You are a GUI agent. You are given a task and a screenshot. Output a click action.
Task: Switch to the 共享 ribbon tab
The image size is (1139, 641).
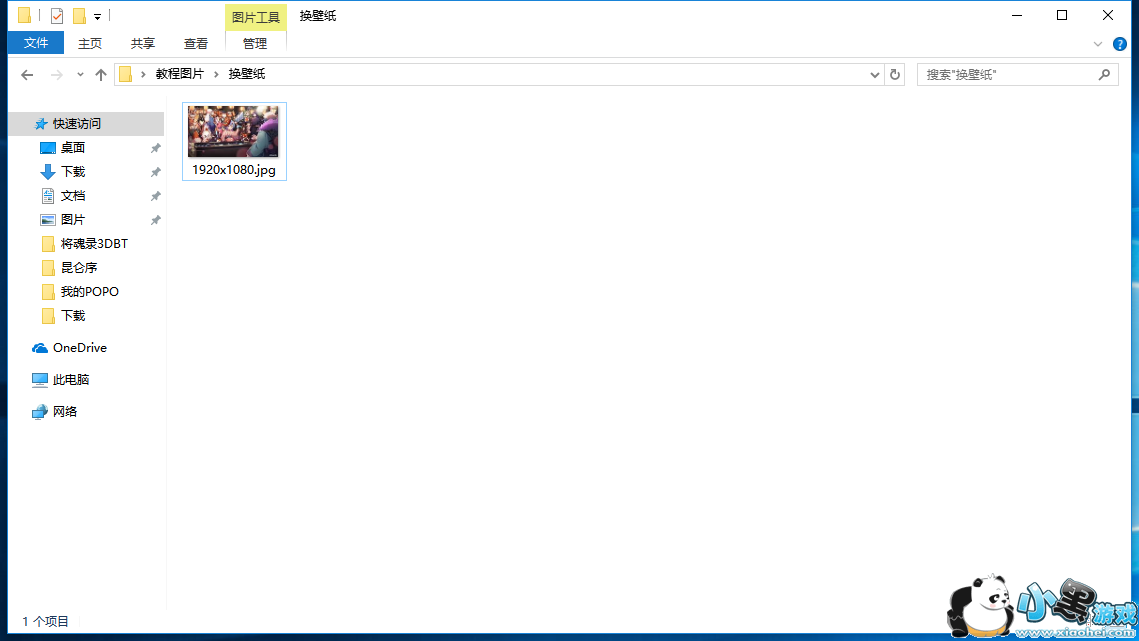point(143,44)
